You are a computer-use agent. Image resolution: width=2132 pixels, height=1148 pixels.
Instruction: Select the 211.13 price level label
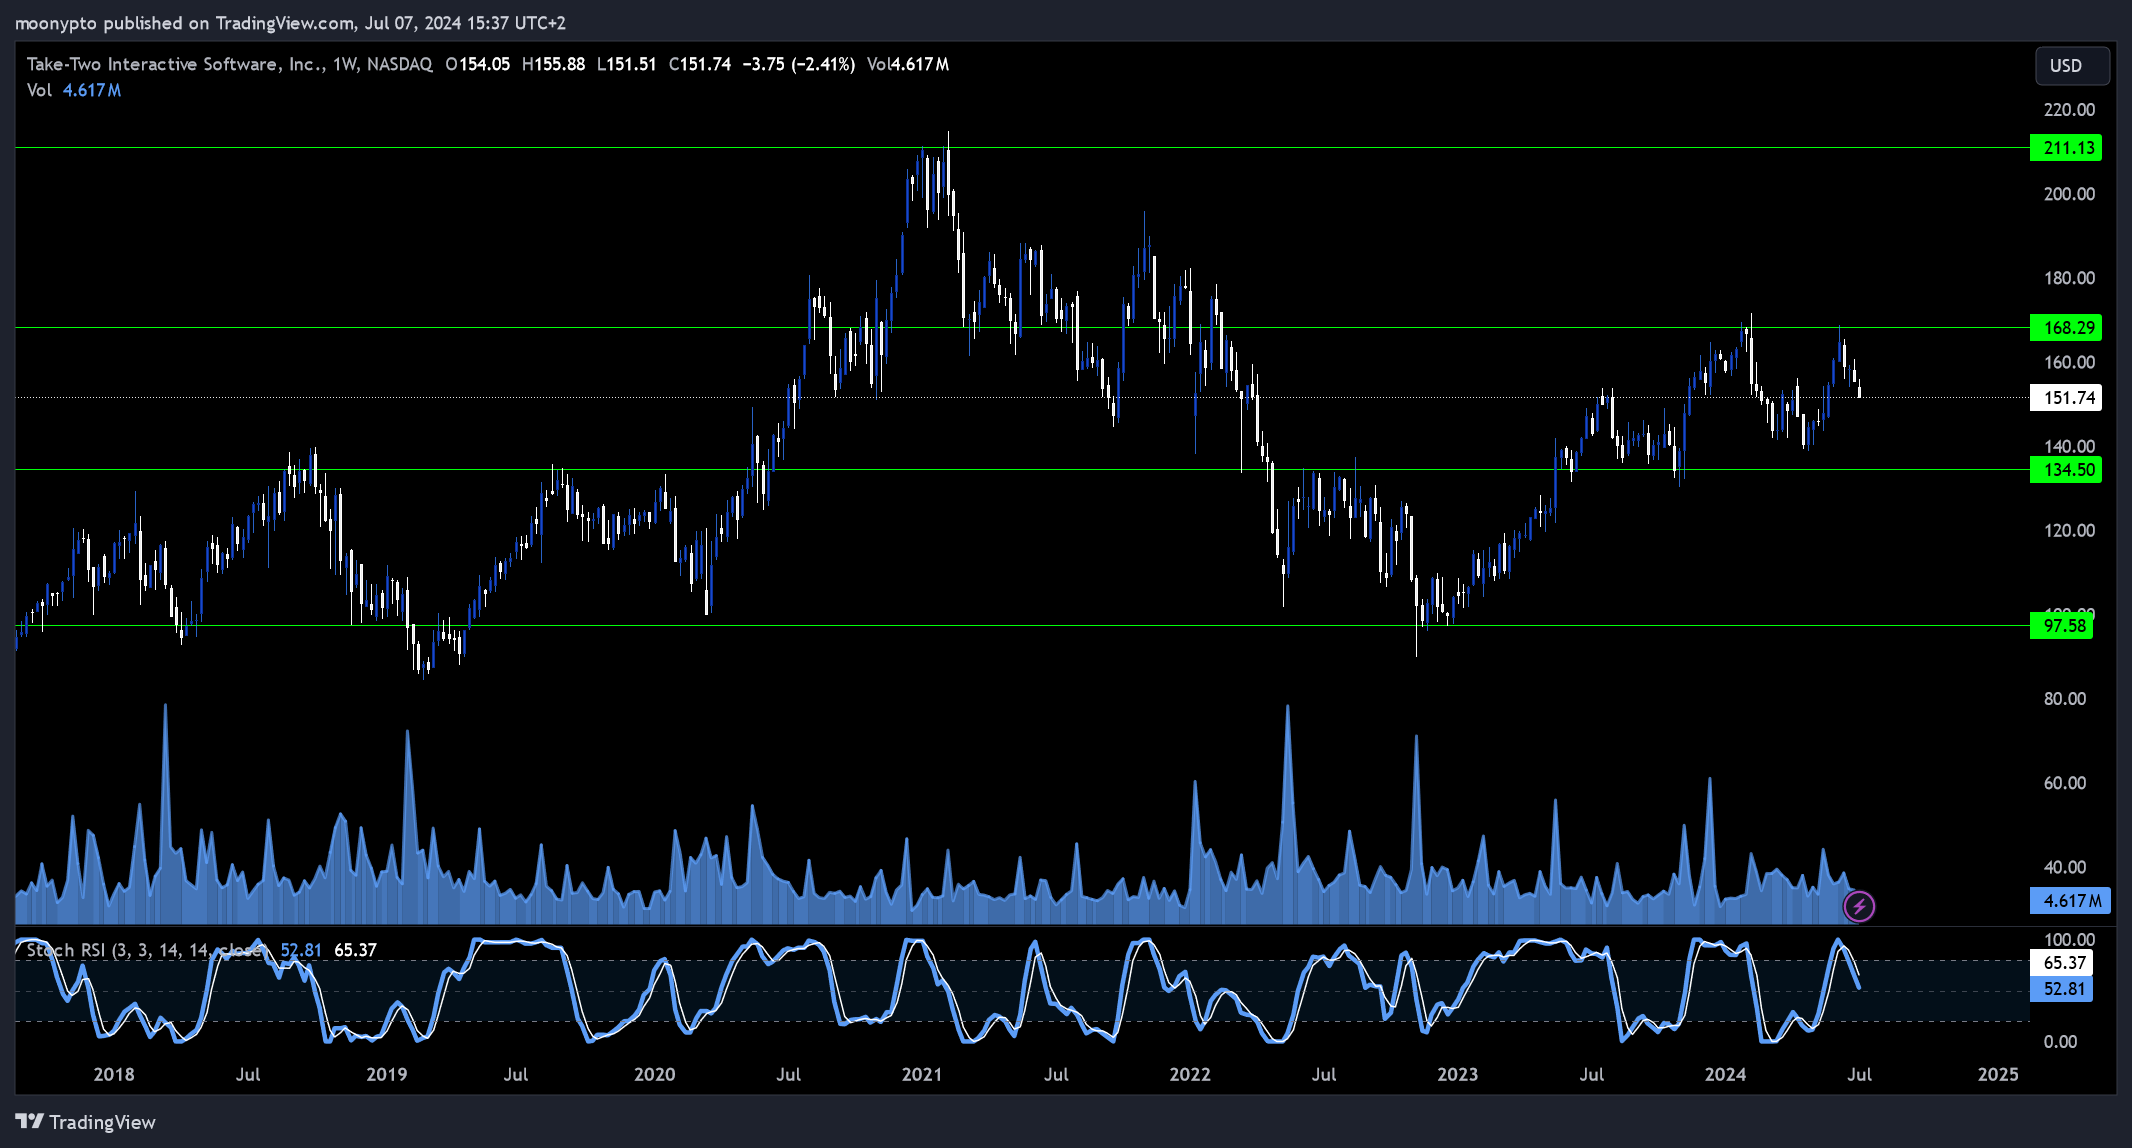click(2066, 148)
